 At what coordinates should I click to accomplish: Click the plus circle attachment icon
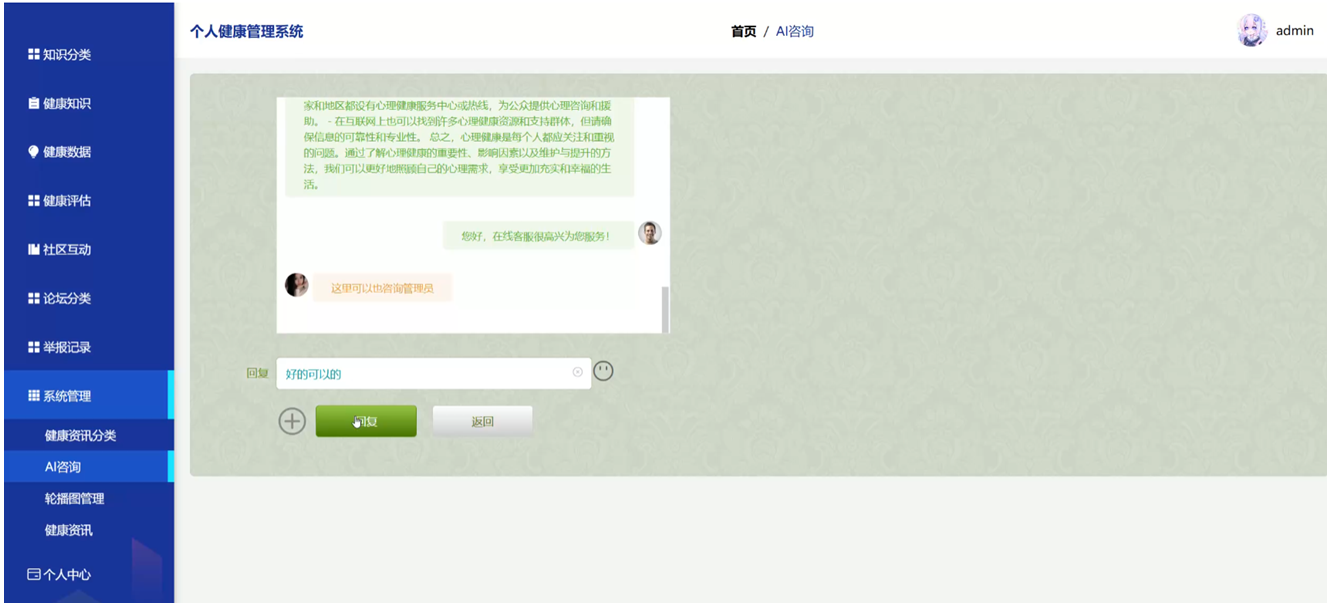[292, 421]
